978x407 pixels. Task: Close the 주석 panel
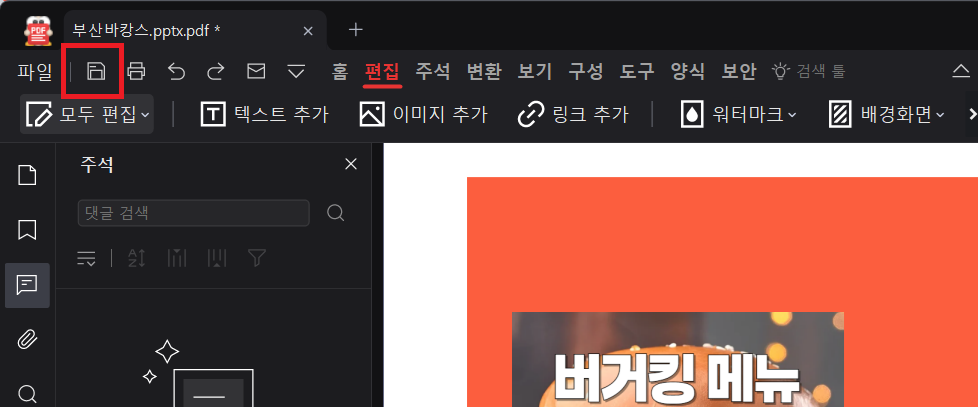coord(351,164)
